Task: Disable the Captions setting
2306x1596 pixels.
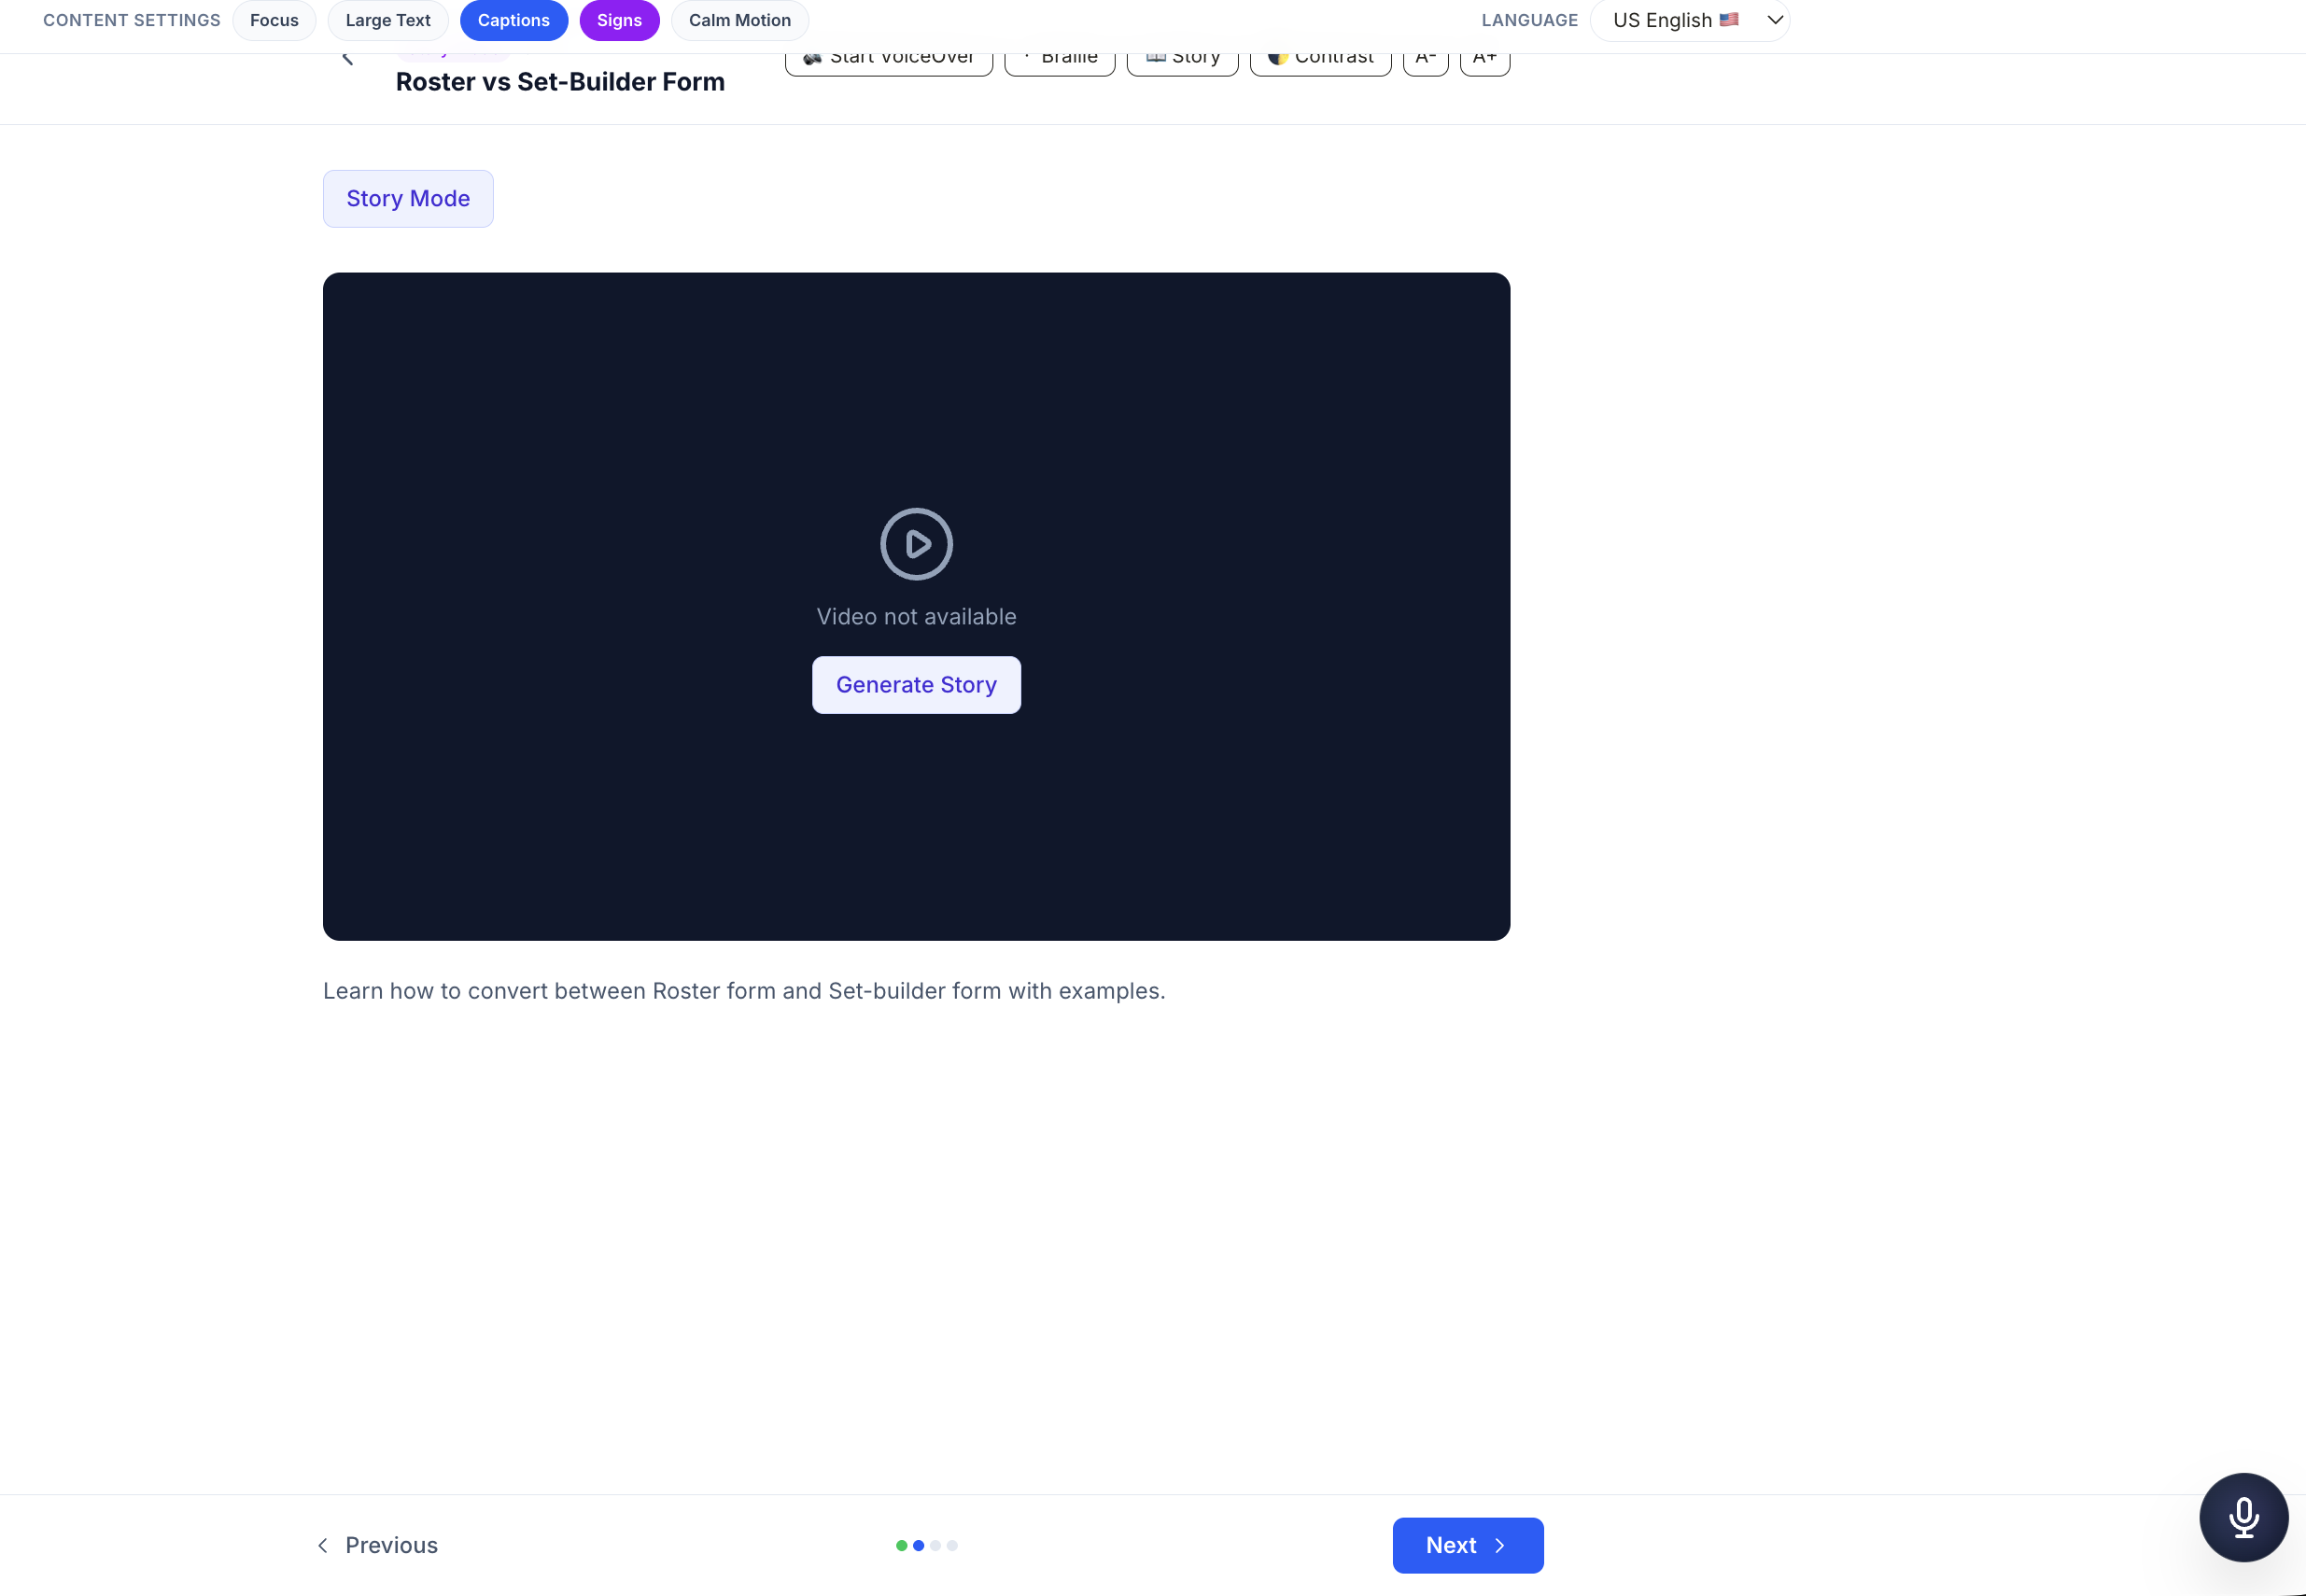Action: coord(513,20)
